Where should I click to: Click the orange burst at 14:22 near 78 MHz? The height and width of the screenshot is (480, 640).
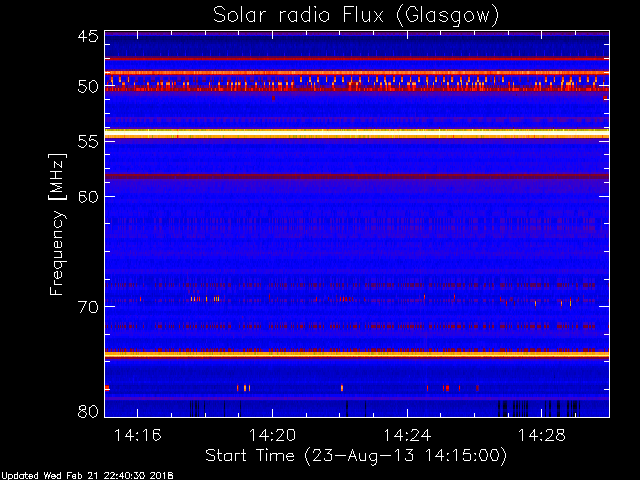pyautogui.click(x=342, y=388)
